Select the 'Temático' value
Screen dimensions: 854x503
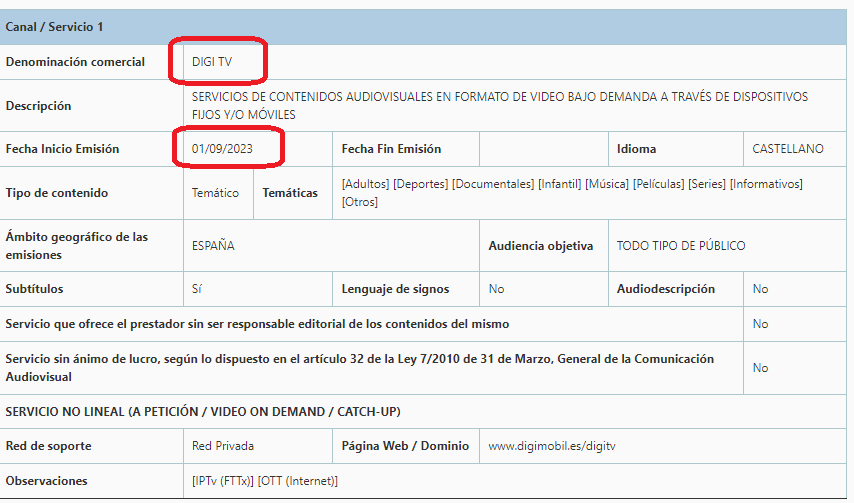pos(215,193)
